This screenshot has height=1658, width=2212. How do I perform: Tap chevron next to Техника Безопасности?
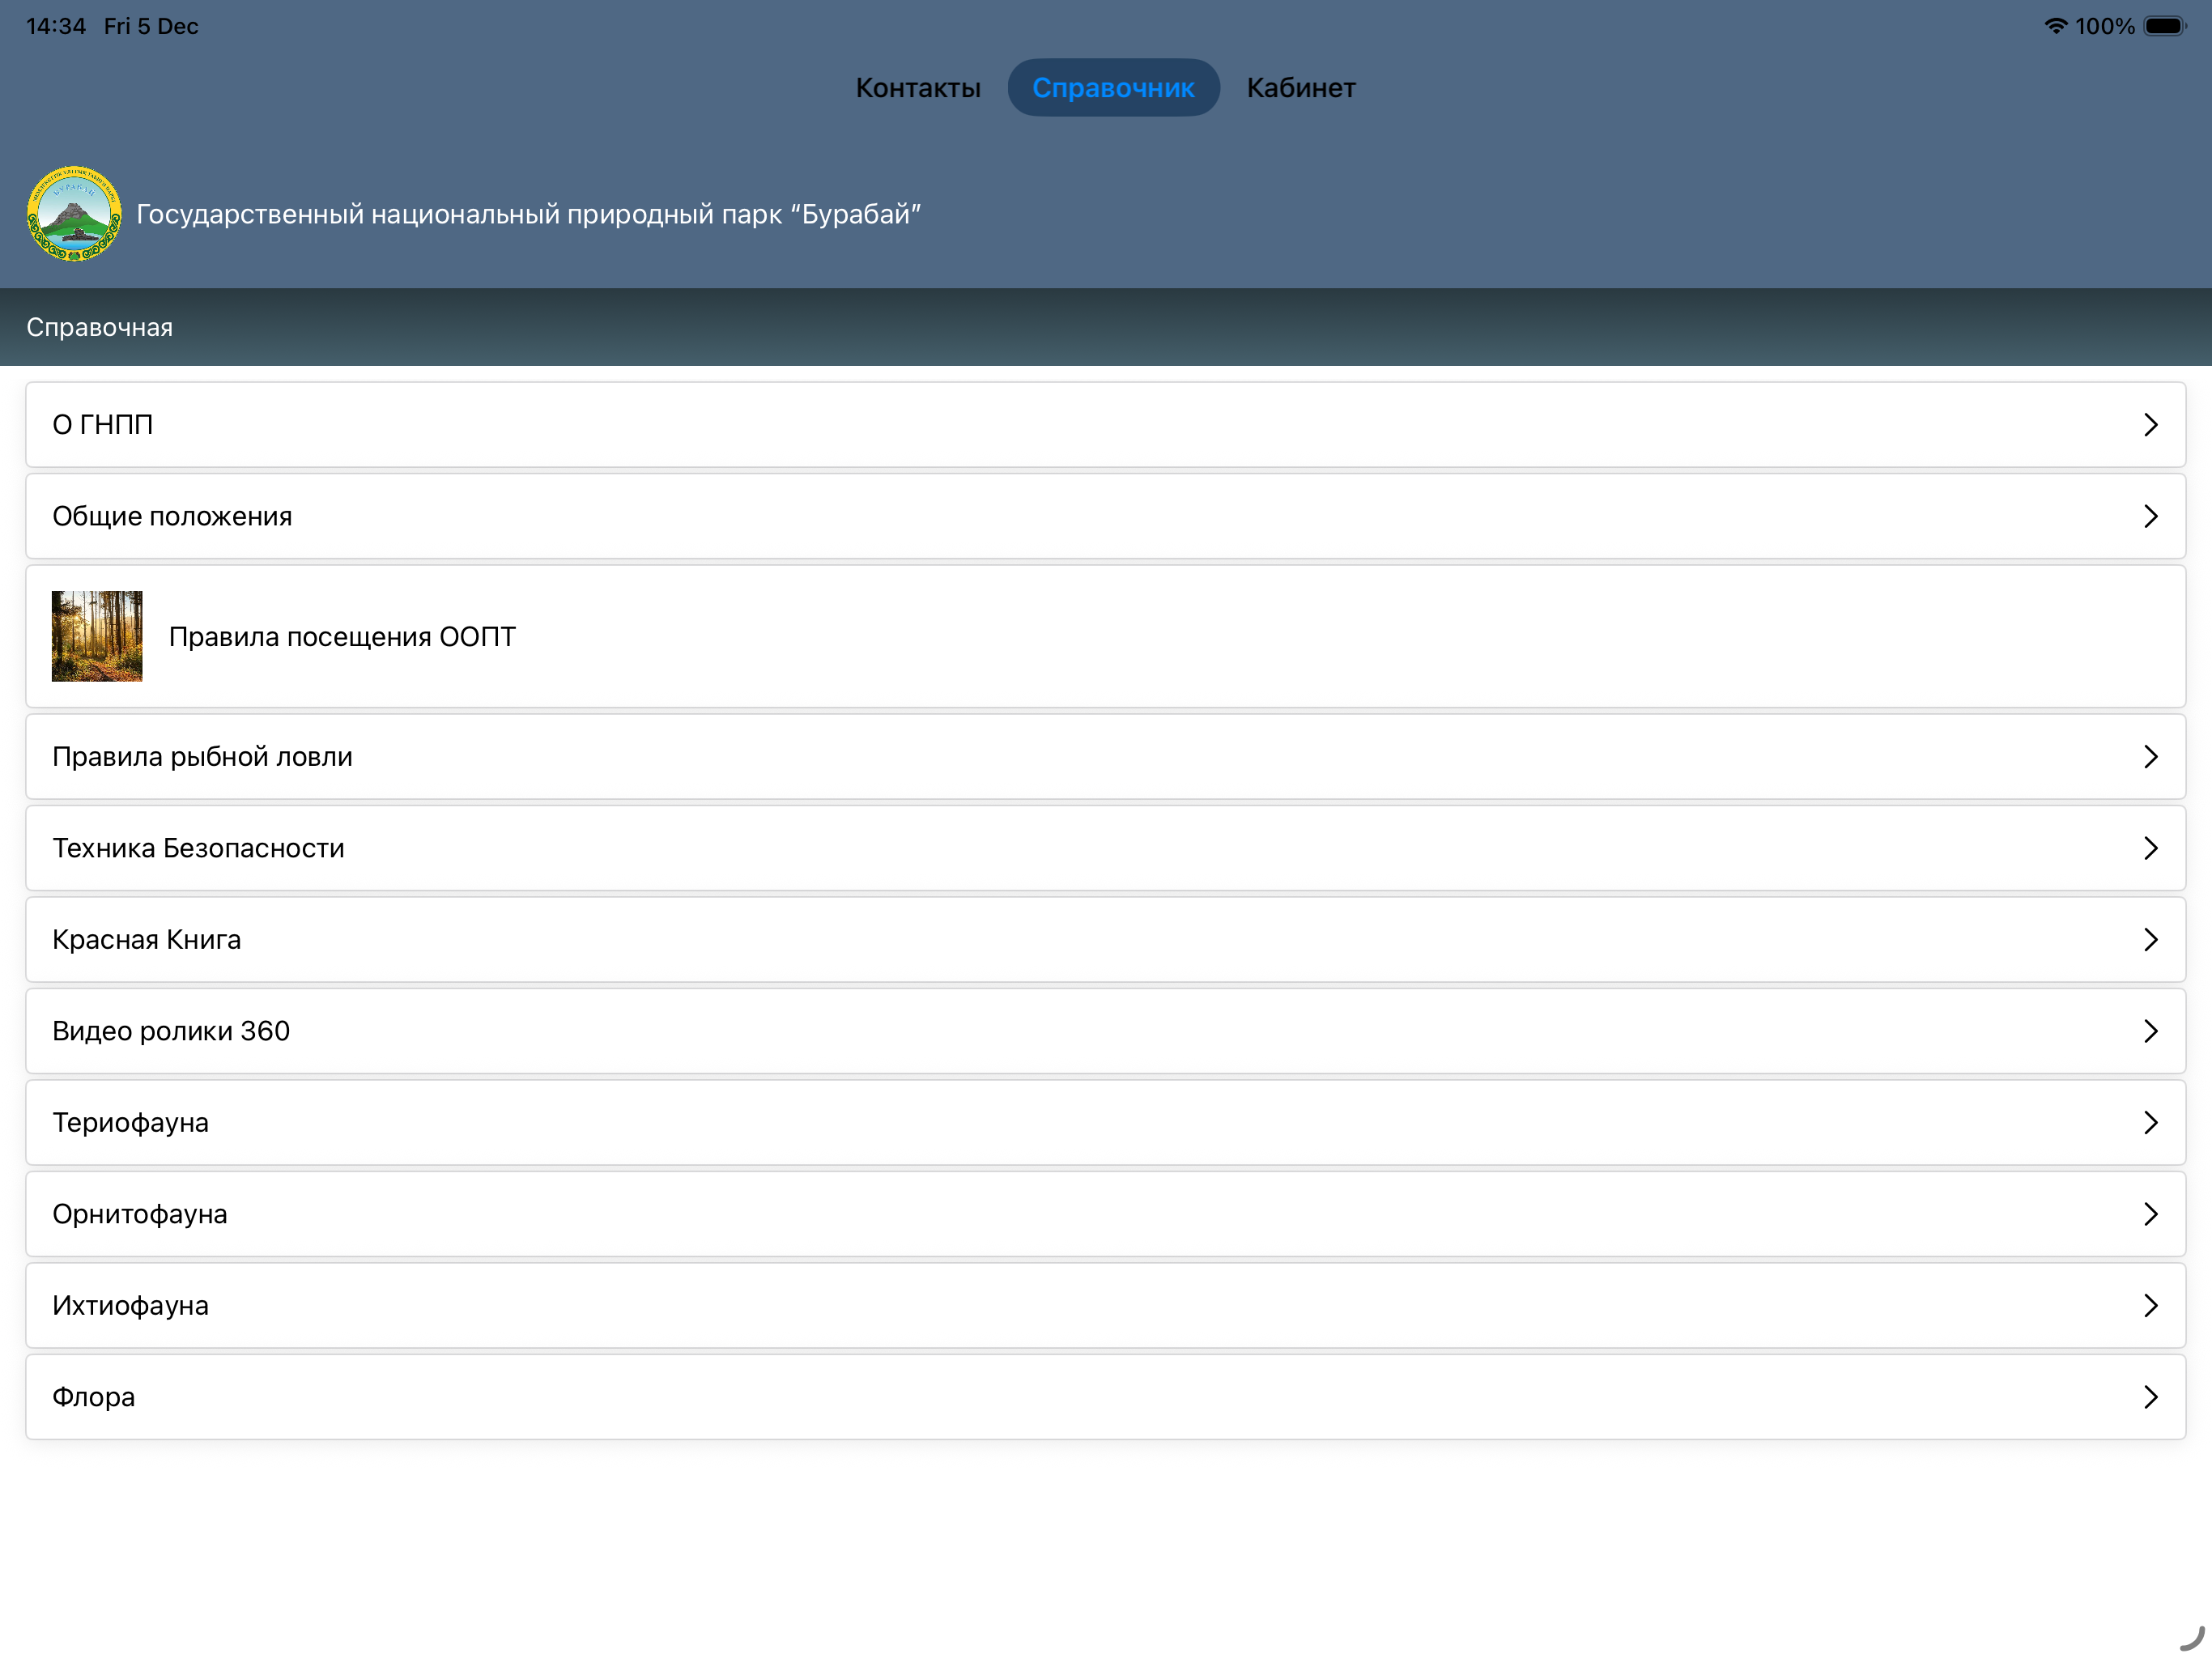pos(2151,848)
